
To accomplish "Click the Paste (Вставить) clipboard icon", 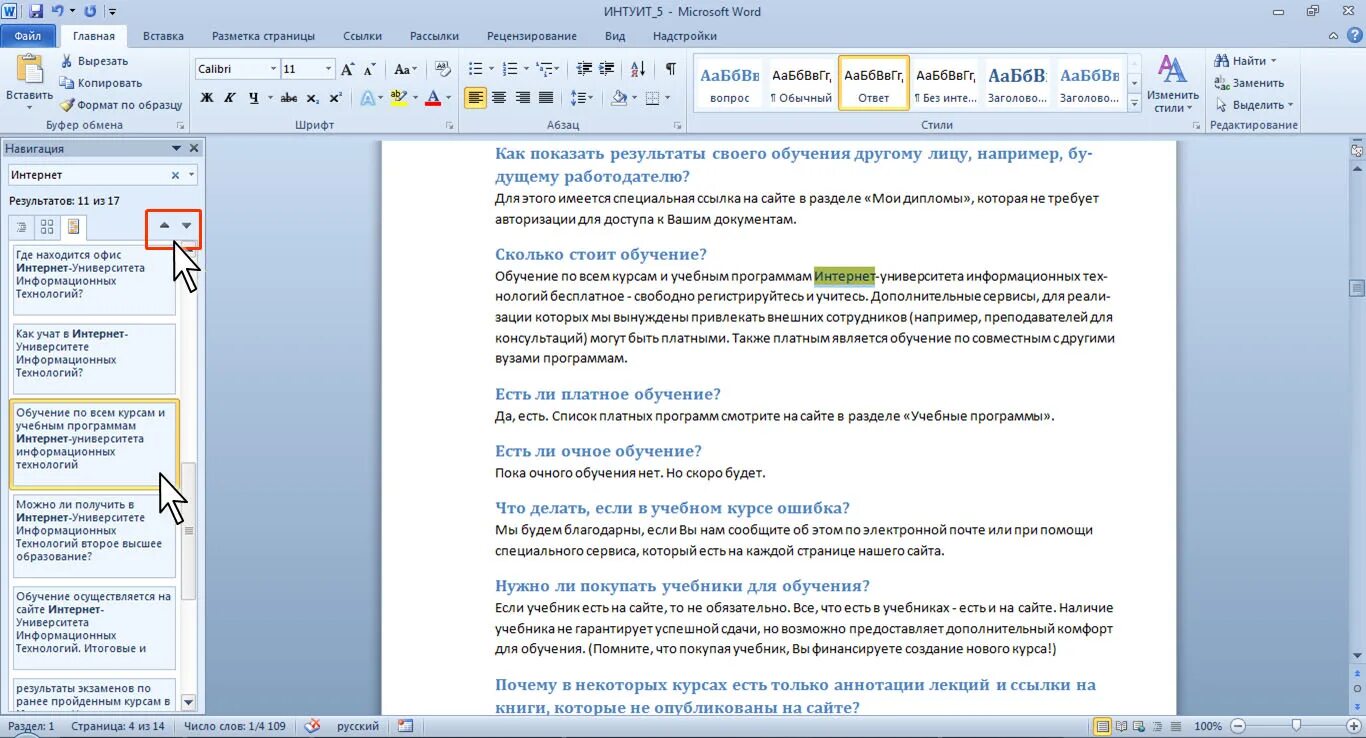I will click(29, 70).
